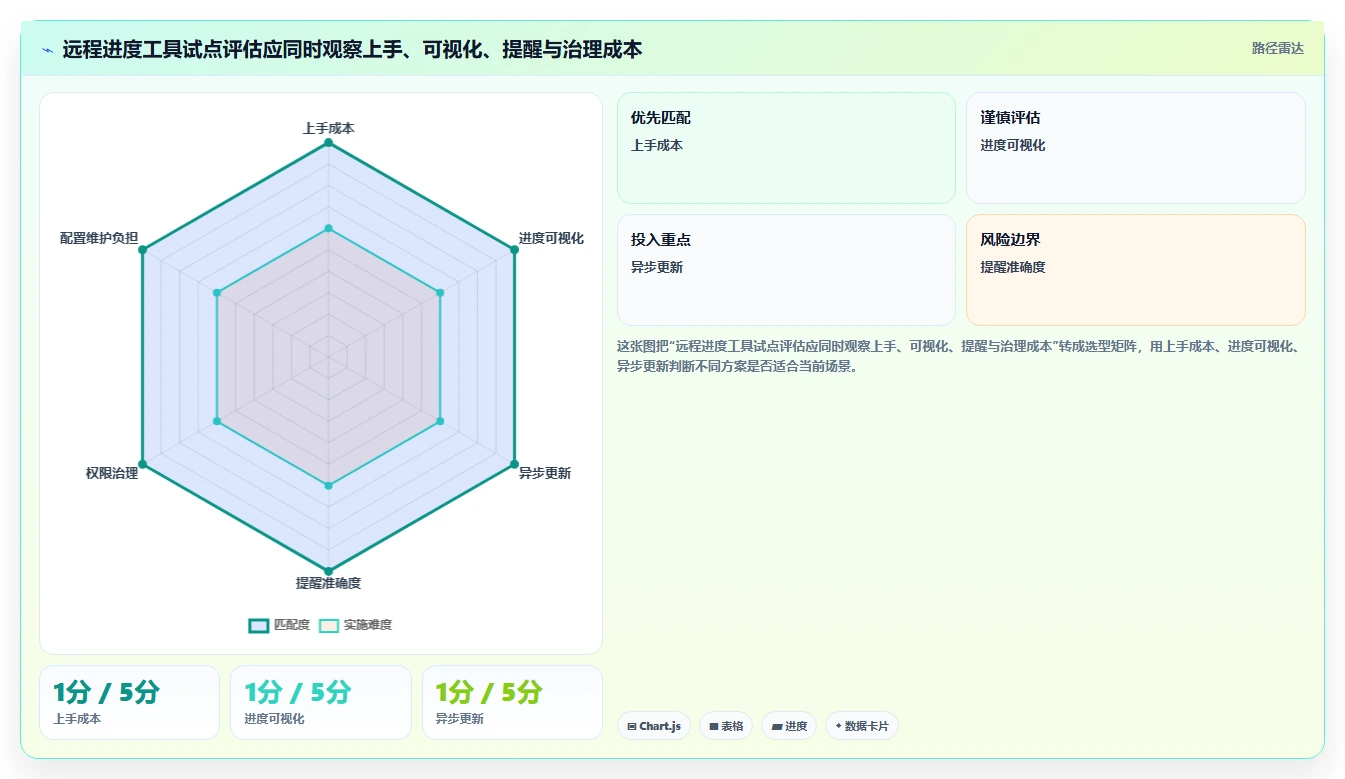Viewport: 1345px width, 779px height.
Task: Click the 进度可视化 radar axis label
Action: click(551, 238)
